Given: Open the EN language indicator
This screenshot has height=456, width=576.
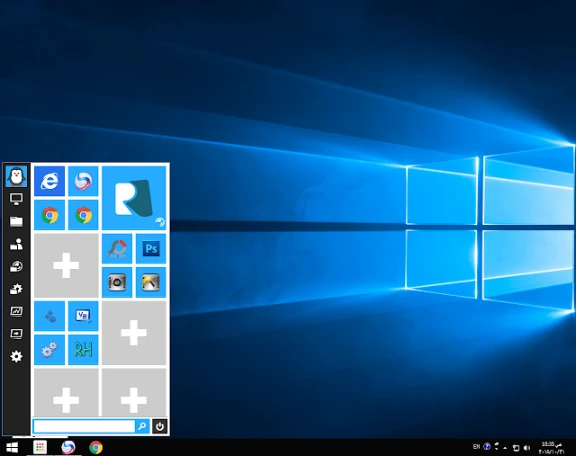Looking at the screenshot, I should point(476,447).
